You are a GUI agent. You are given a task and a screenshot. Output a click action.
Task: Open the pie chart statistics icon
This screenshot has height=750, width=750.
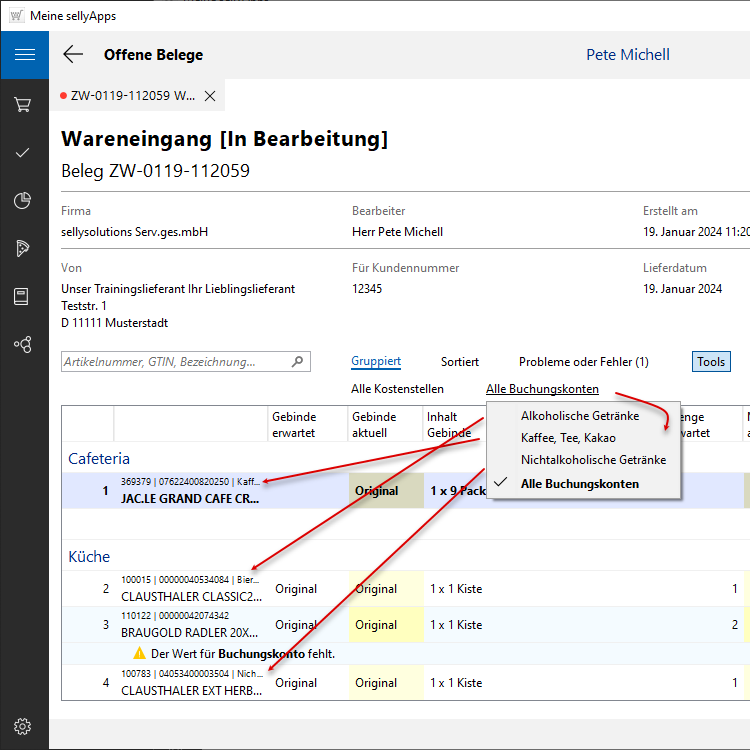[23, 201]
